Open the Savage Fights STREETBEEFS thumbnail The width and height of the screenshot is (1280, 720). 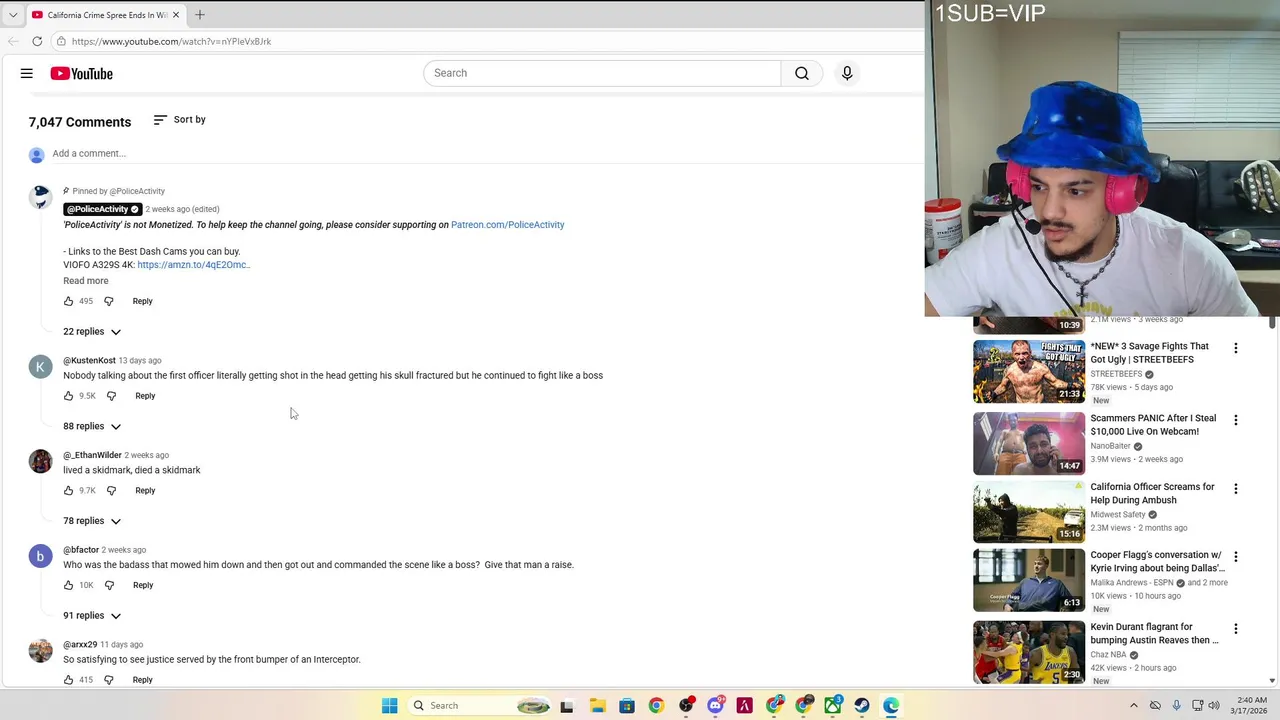1029,371
